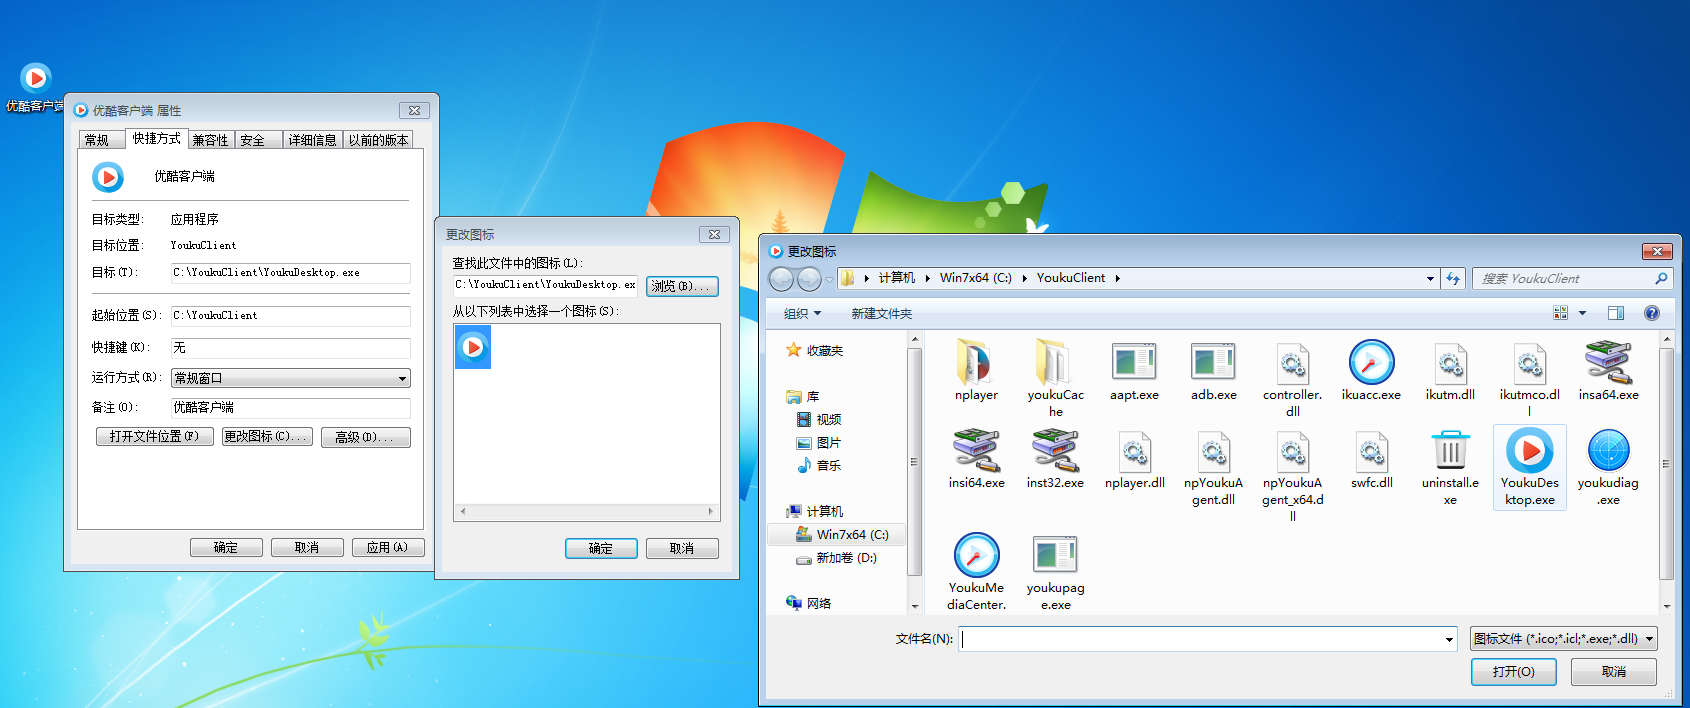Open the 组织 menu dropdown
This screenshot has height=708, width=1690.
pos(802,314)
